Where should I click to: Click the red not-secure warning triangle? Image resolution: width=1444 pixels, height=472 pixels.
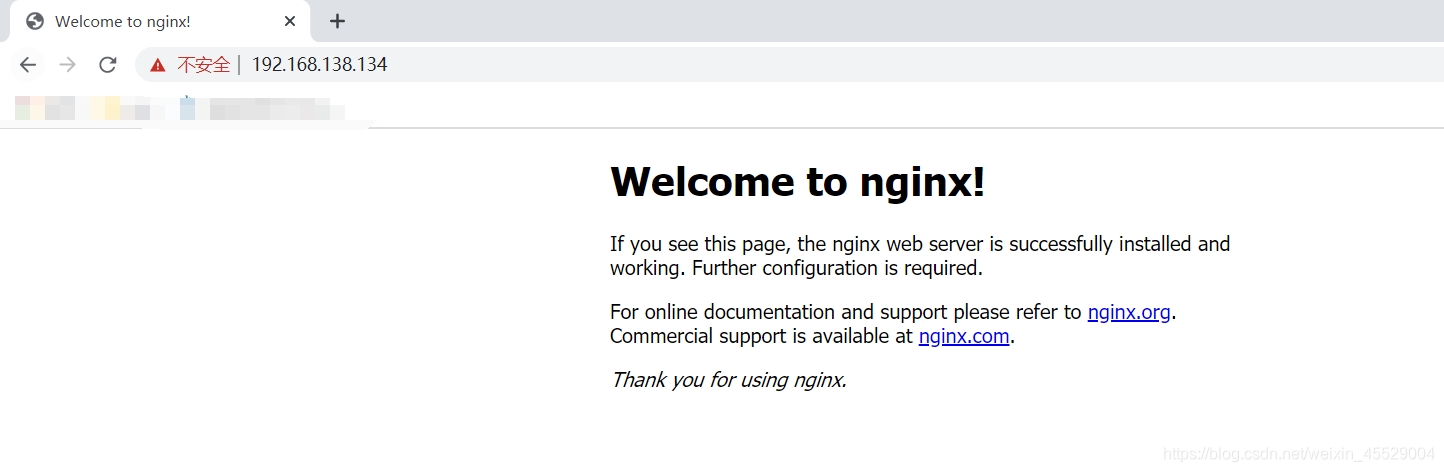(157, 65)
